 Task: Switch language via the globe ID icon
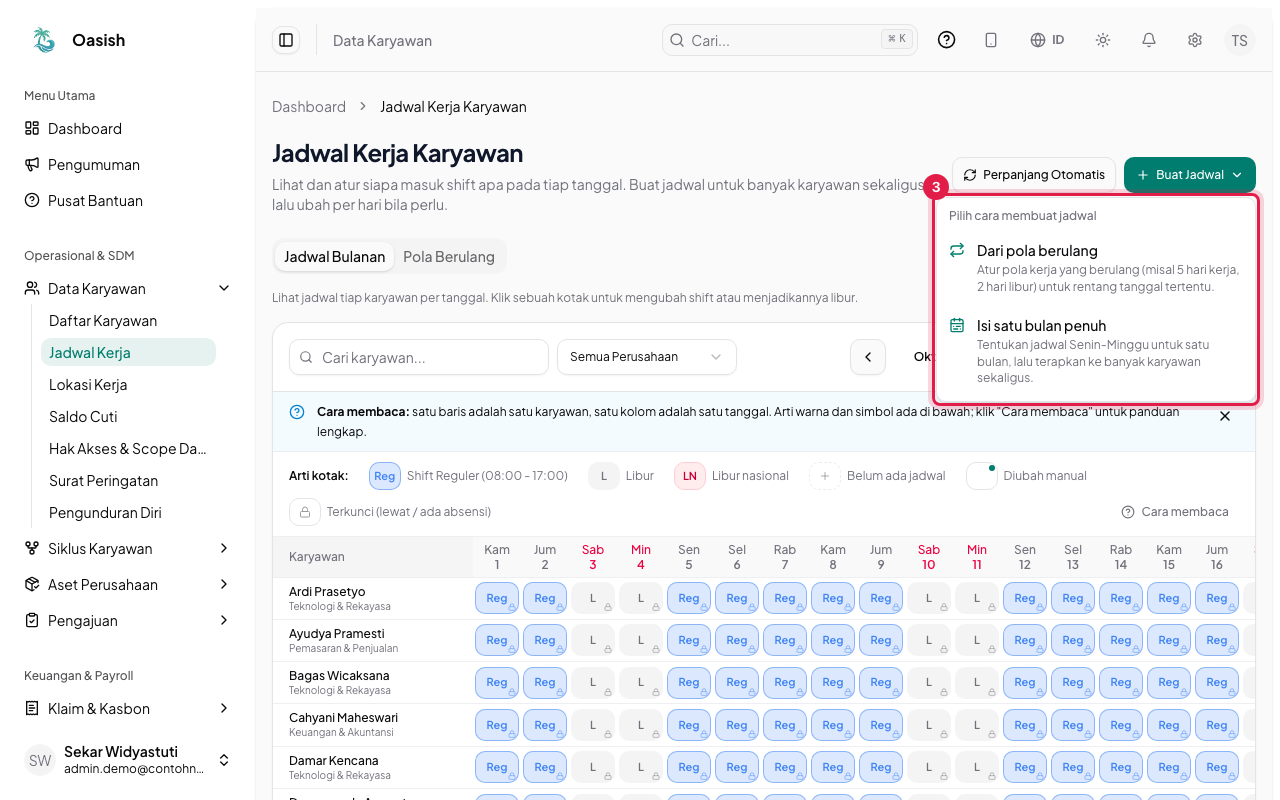[1047, 40]
